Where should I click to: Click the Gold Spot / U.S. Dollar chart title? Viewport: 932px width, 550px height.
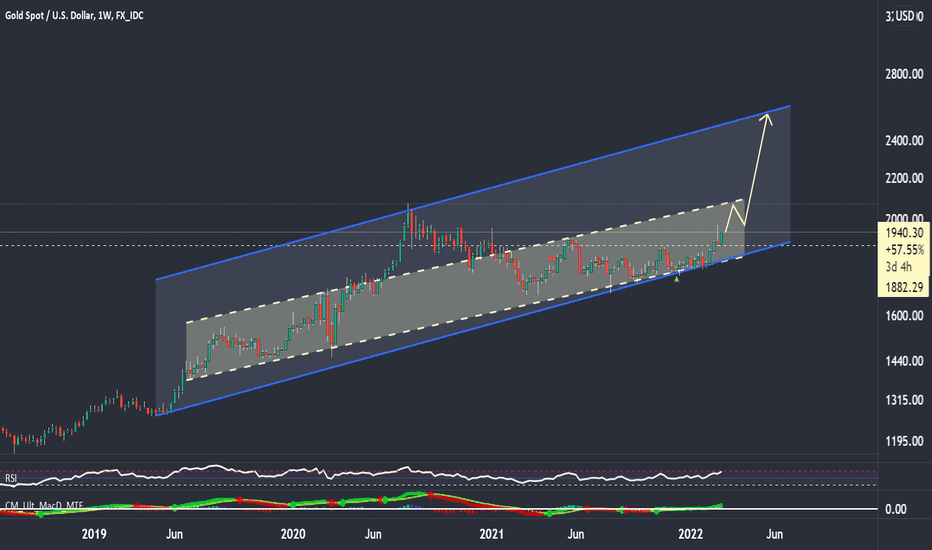click(74, 15)
